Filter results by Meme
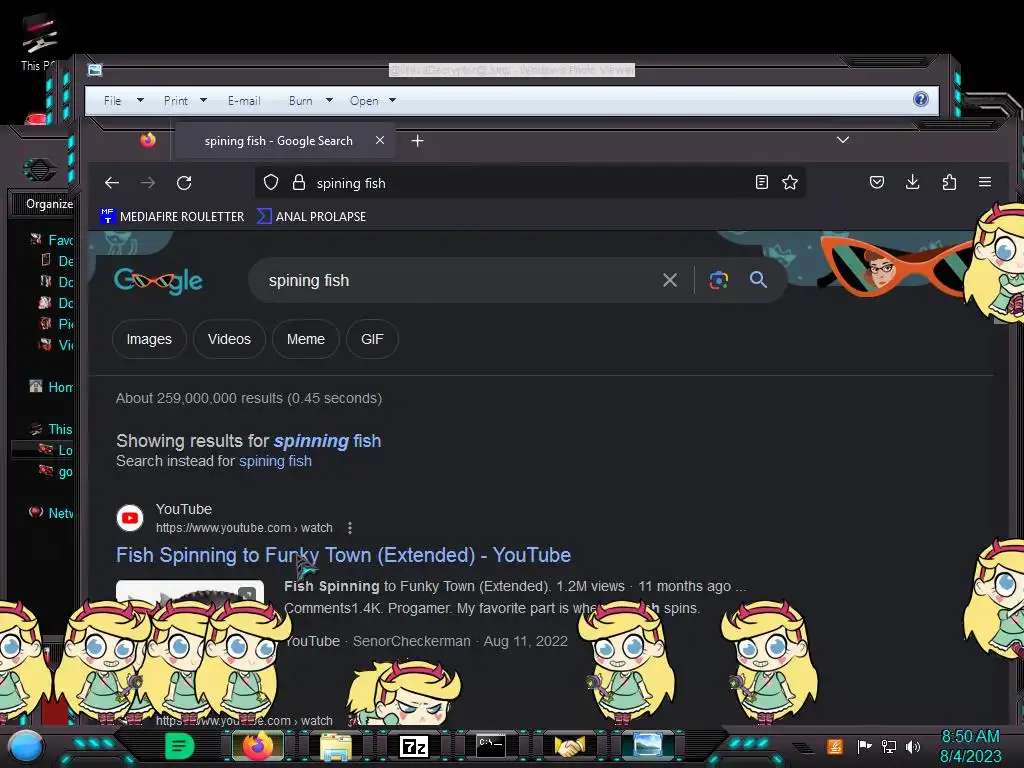The height and width of the screenshot is (768, 1024). pos(306,339)
